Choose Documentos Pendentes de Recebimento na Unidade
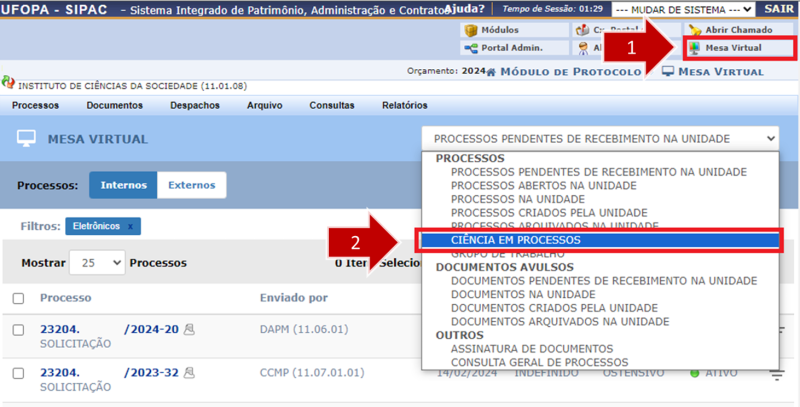The width and height of the screenshot is (800, 407). tap(604, 281)
